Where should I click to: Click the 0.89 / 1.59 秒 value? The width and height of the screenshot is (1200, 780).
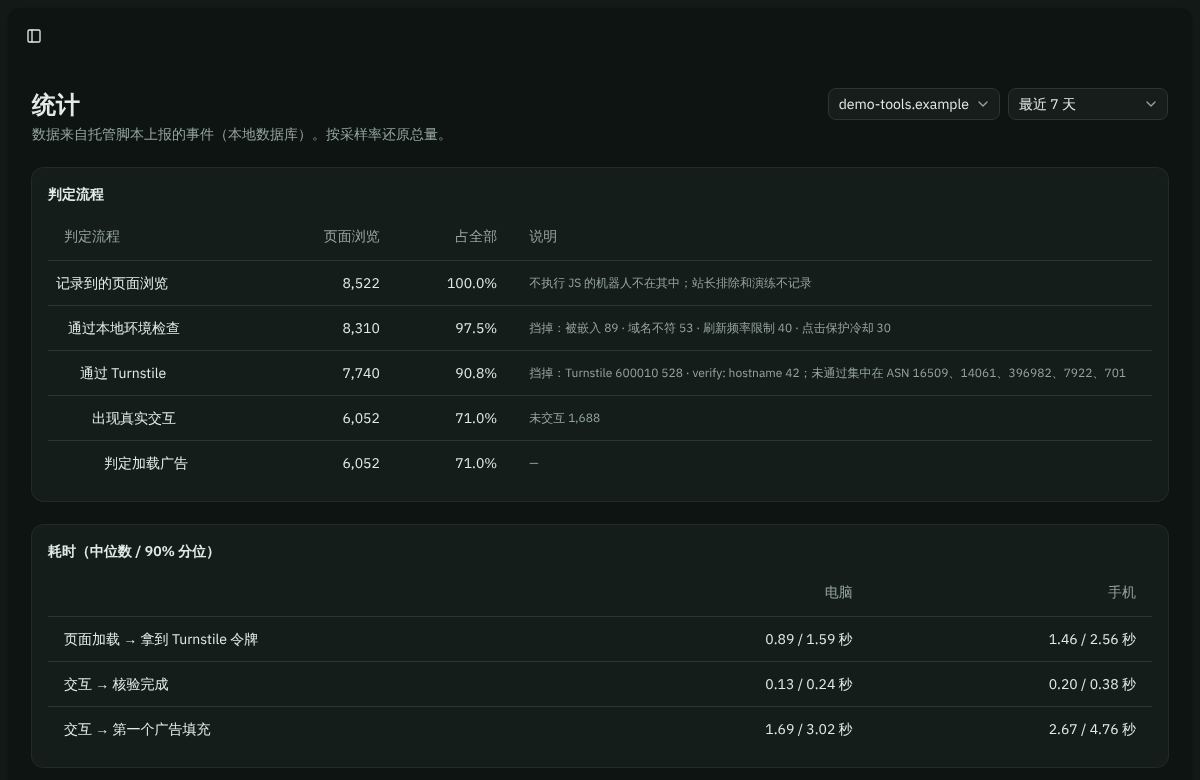point(809,639)
